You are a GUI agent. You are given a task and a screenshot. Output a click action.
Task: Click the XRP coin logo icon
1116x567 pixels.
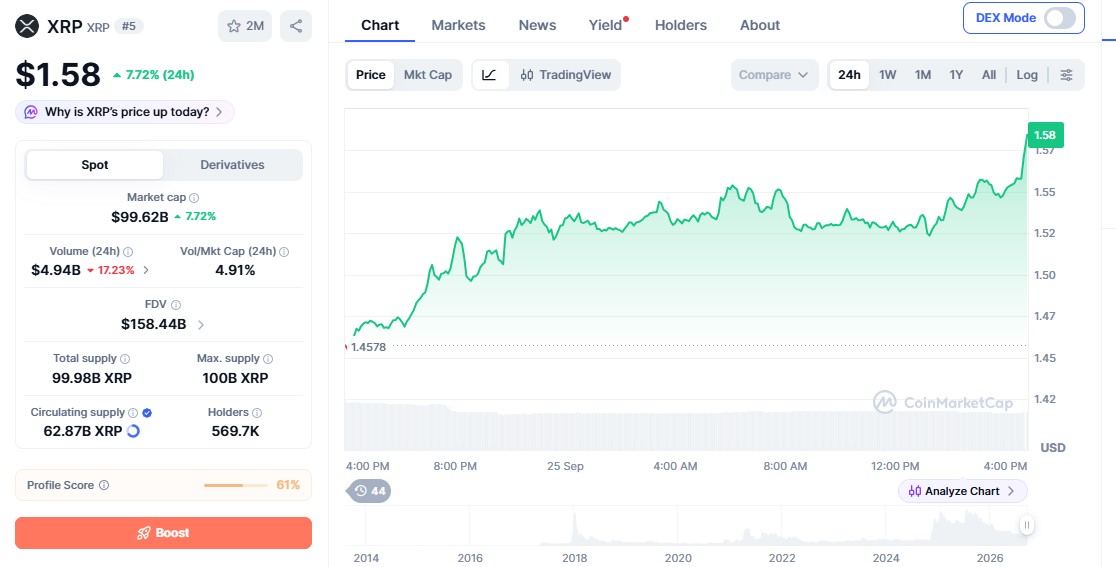(x=27, y=26)
